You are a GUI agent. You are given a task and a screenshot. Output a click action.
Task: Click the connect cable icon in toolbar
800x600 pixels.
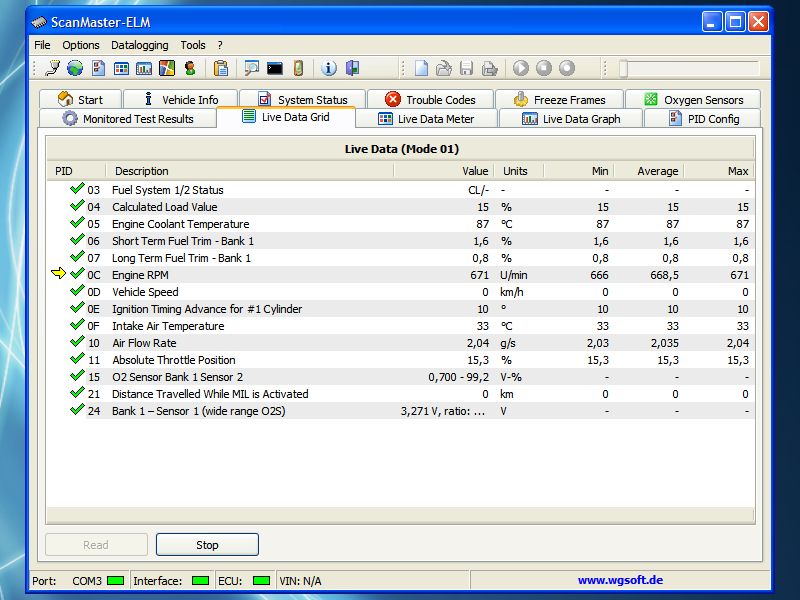(54, 68)
